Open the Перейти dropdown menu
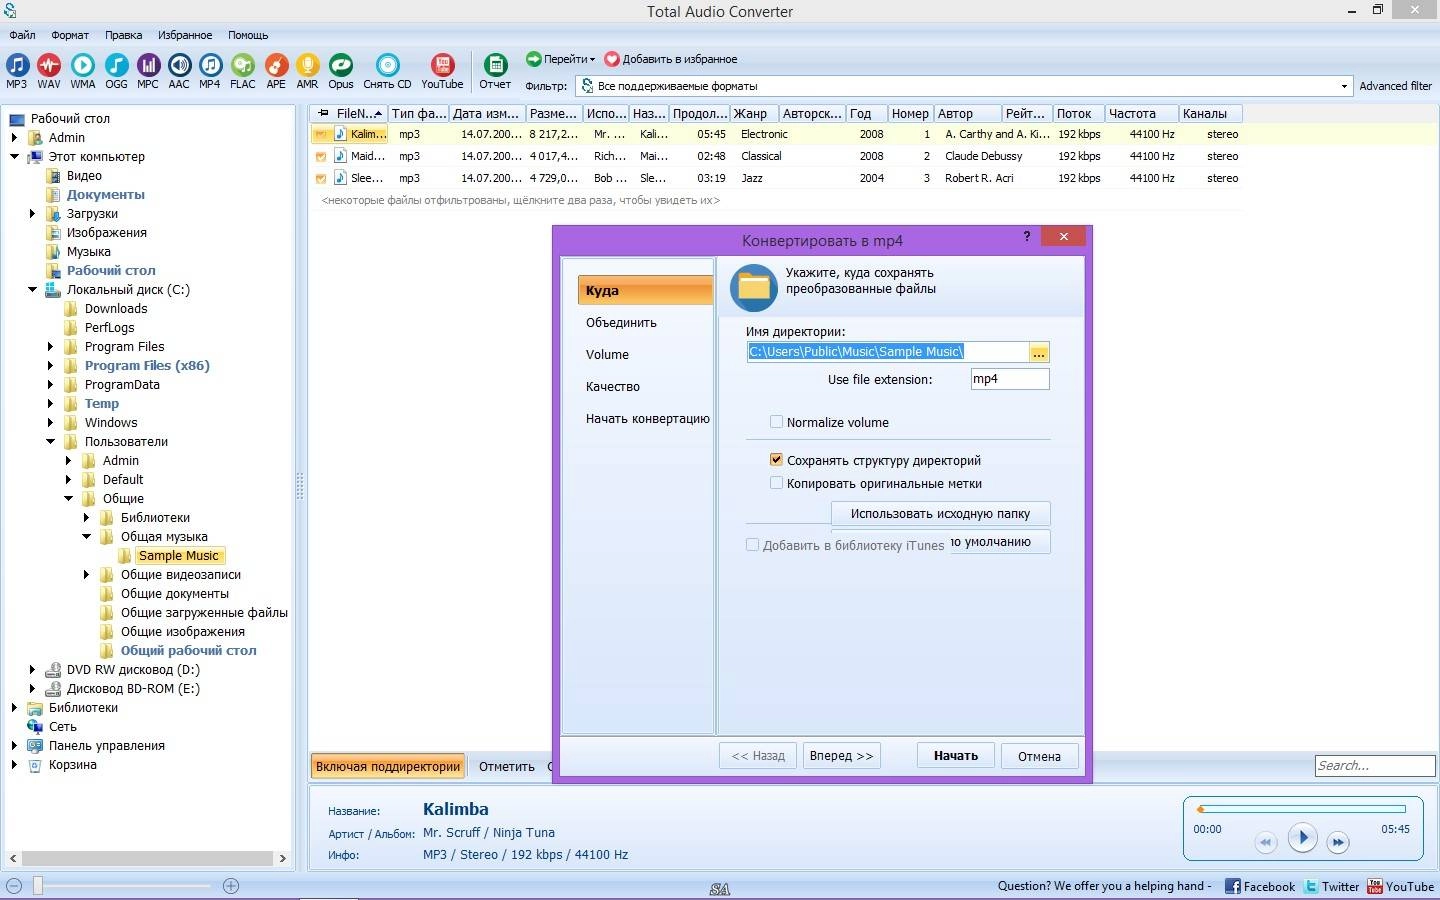 click(x=560, y=59)
